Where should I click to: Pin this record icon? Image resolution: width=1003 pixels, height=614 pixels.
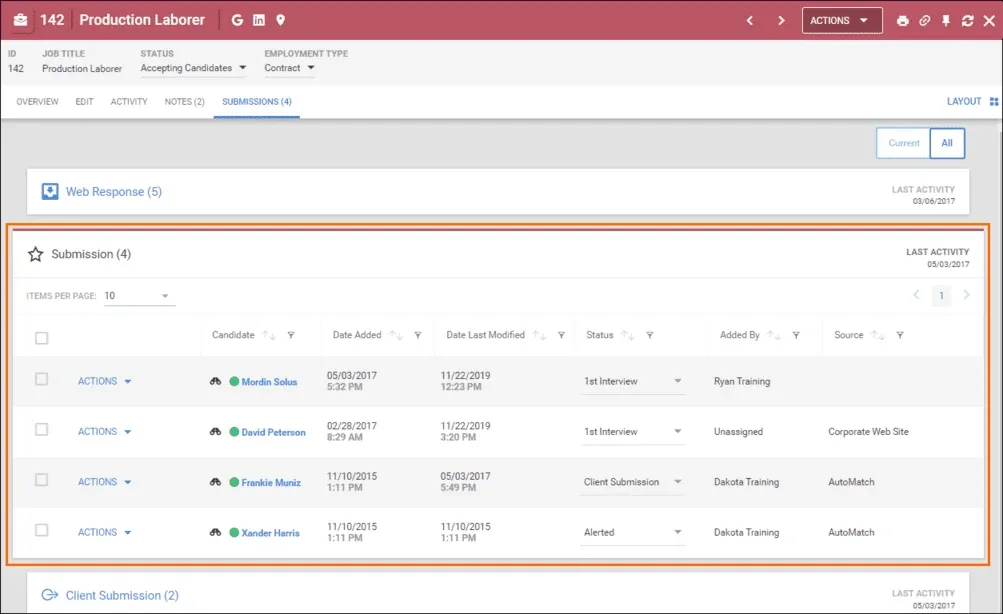(945, 20)
